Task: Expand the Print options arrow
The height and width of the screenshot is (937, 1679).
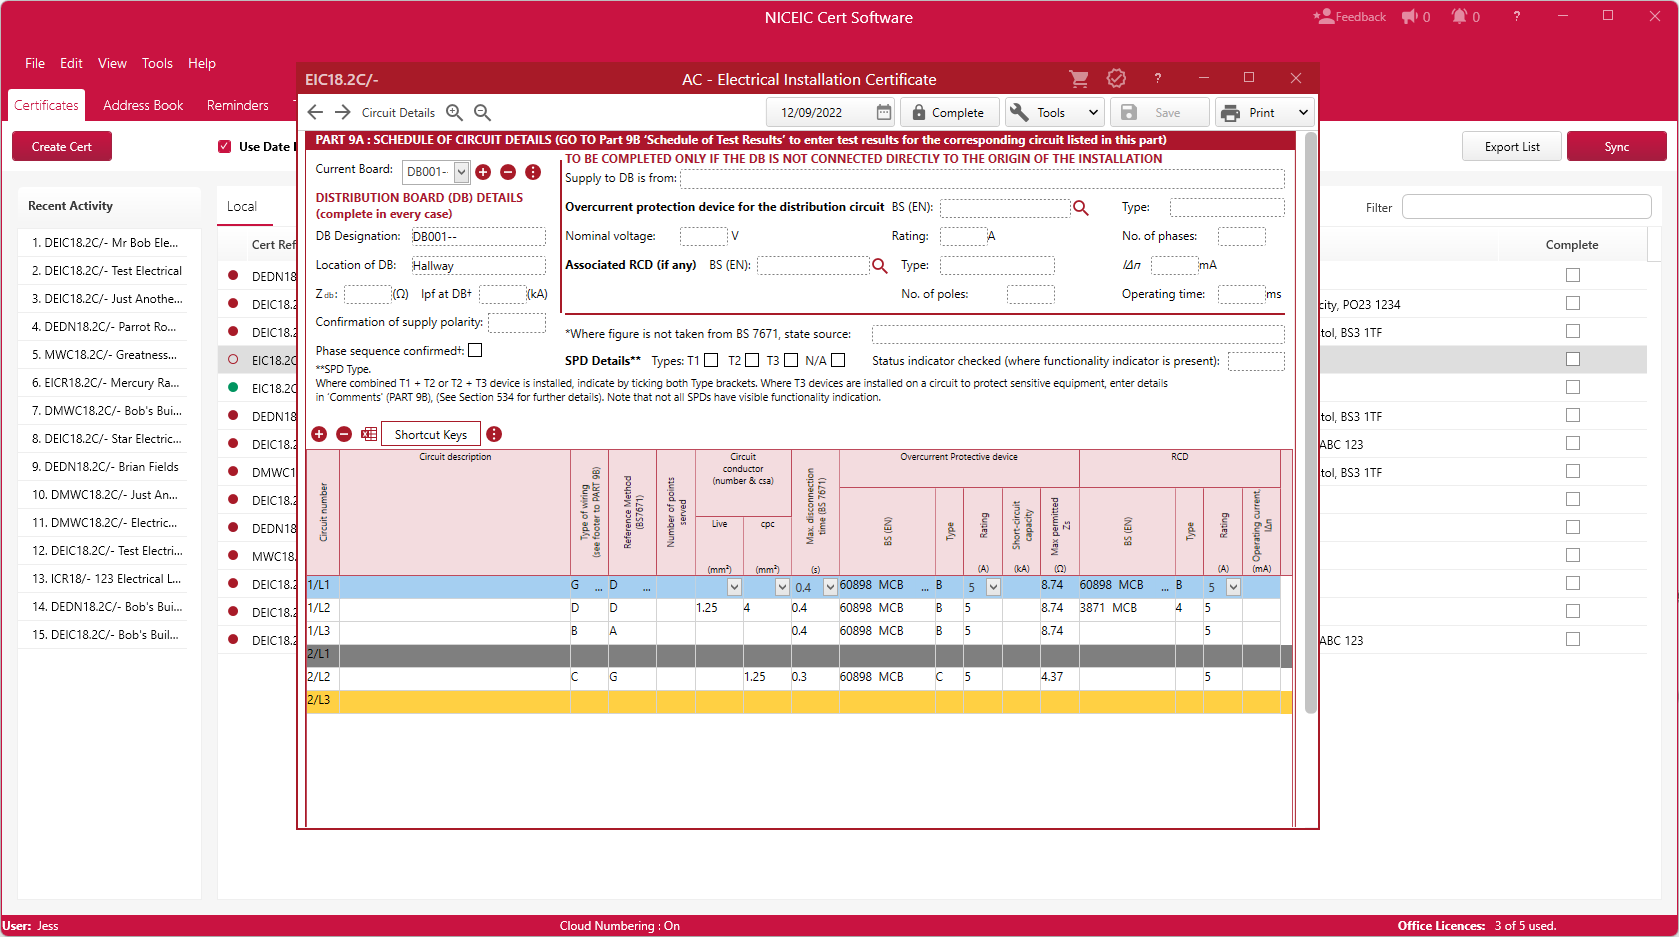Action: [1303, 112]
